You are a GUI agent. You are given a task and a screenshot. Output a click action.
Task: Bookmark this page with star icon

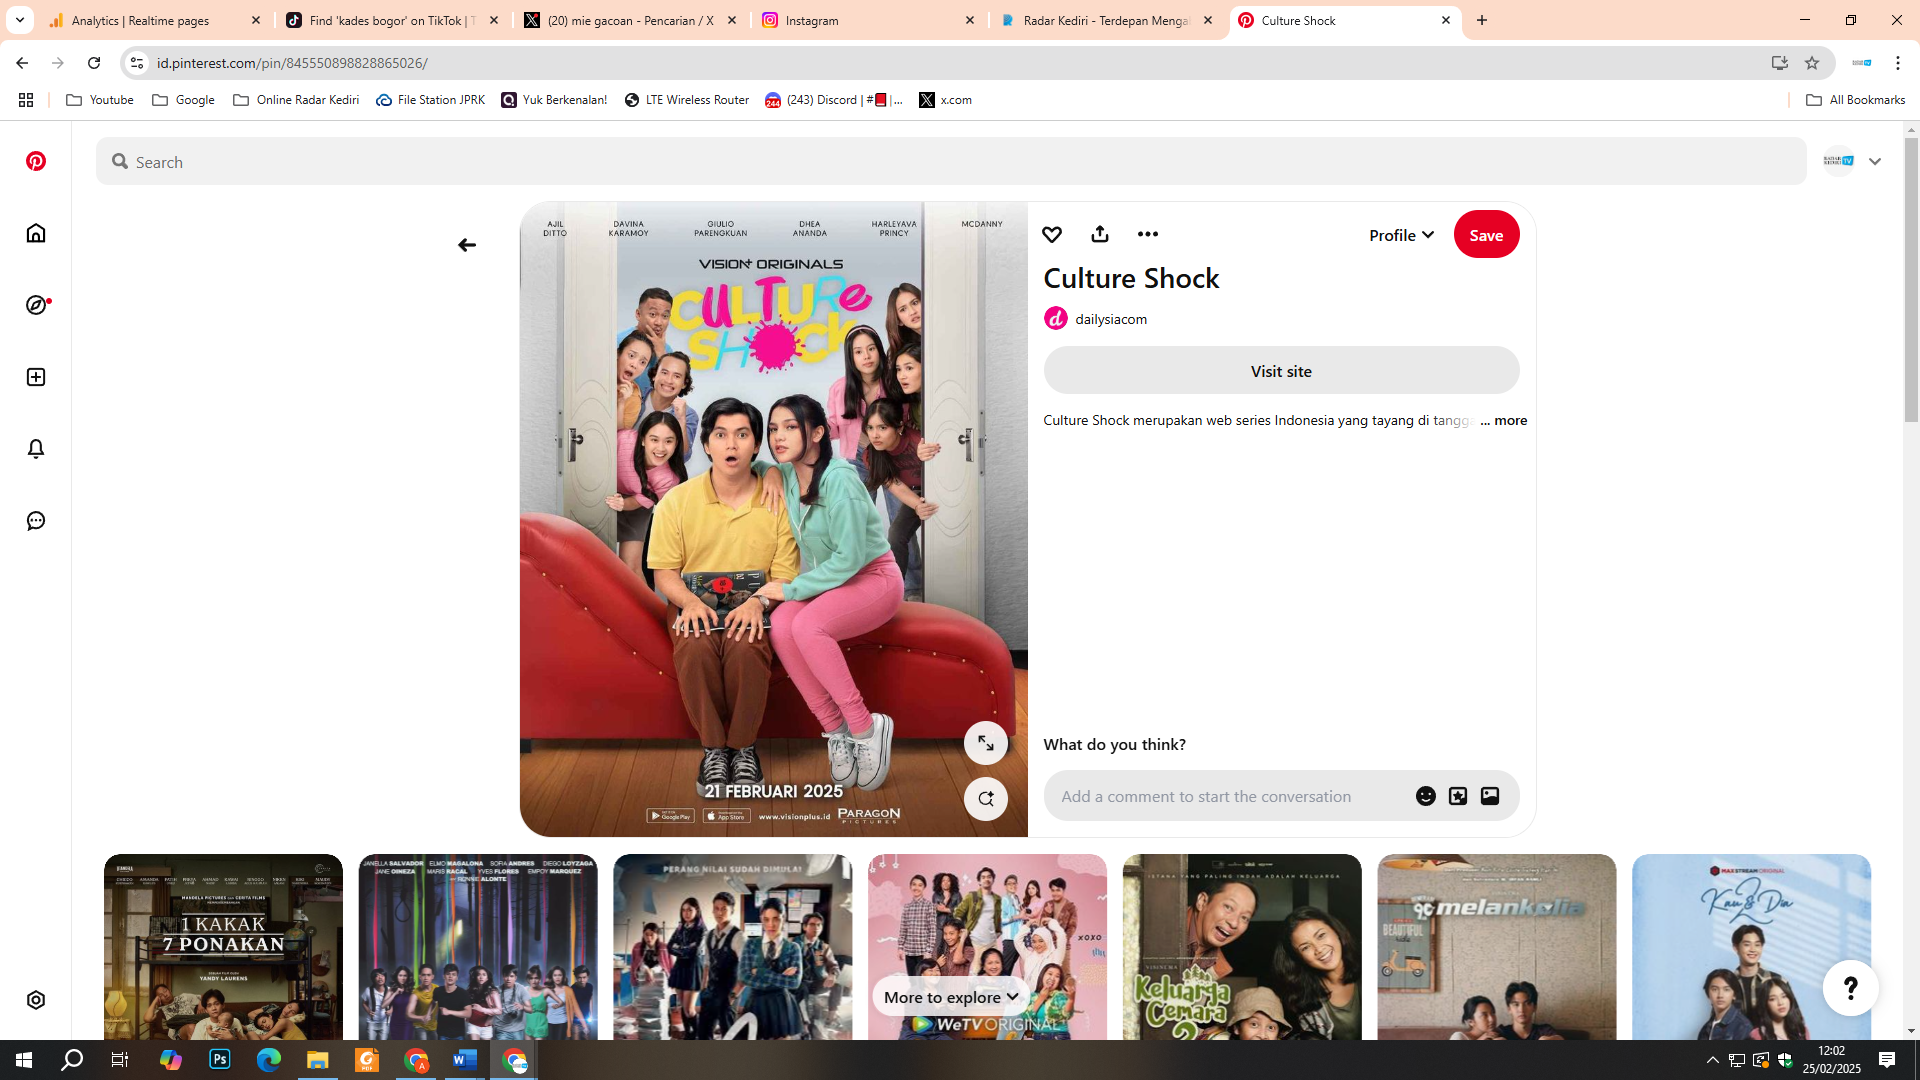pyautogui.click(x=1812, y=63)
